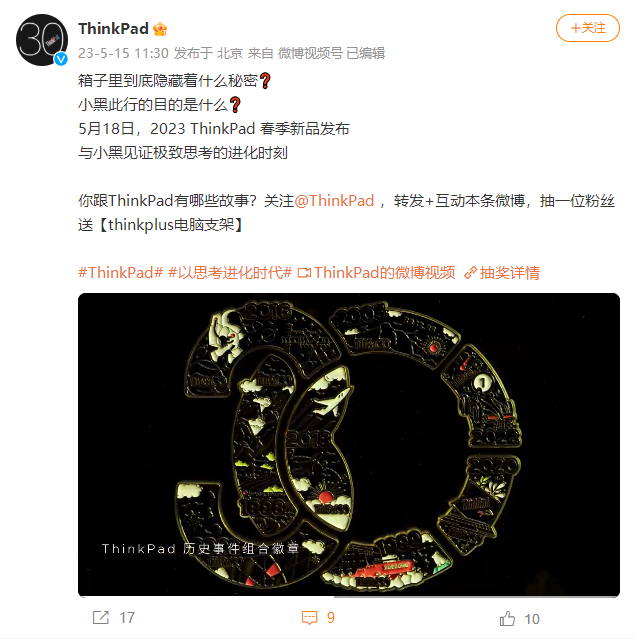Image resolution: width=636 pixels, height=643 pixels.
Task: Open the 抽奖详情 lottery details link
Action: pos(510,273)
